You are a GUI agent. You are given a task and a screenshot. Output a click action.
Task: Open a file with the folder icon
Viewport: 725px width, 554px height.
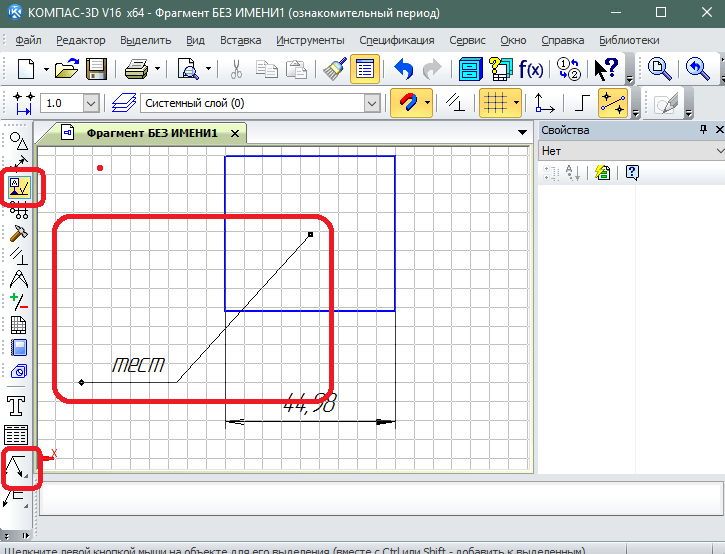click(x=66, y=69)
